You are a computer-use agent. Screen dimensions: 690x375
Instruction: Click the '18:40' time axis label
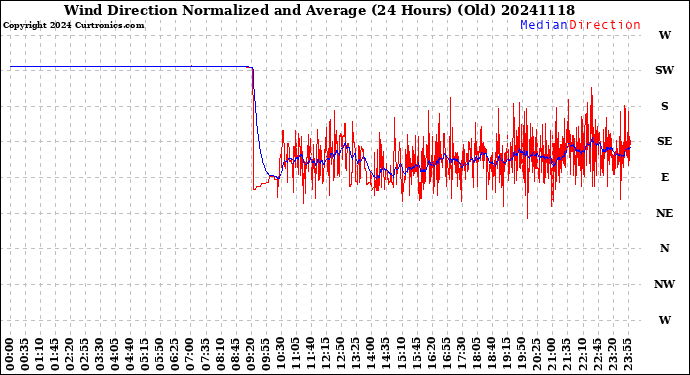(x=492, y=354)
